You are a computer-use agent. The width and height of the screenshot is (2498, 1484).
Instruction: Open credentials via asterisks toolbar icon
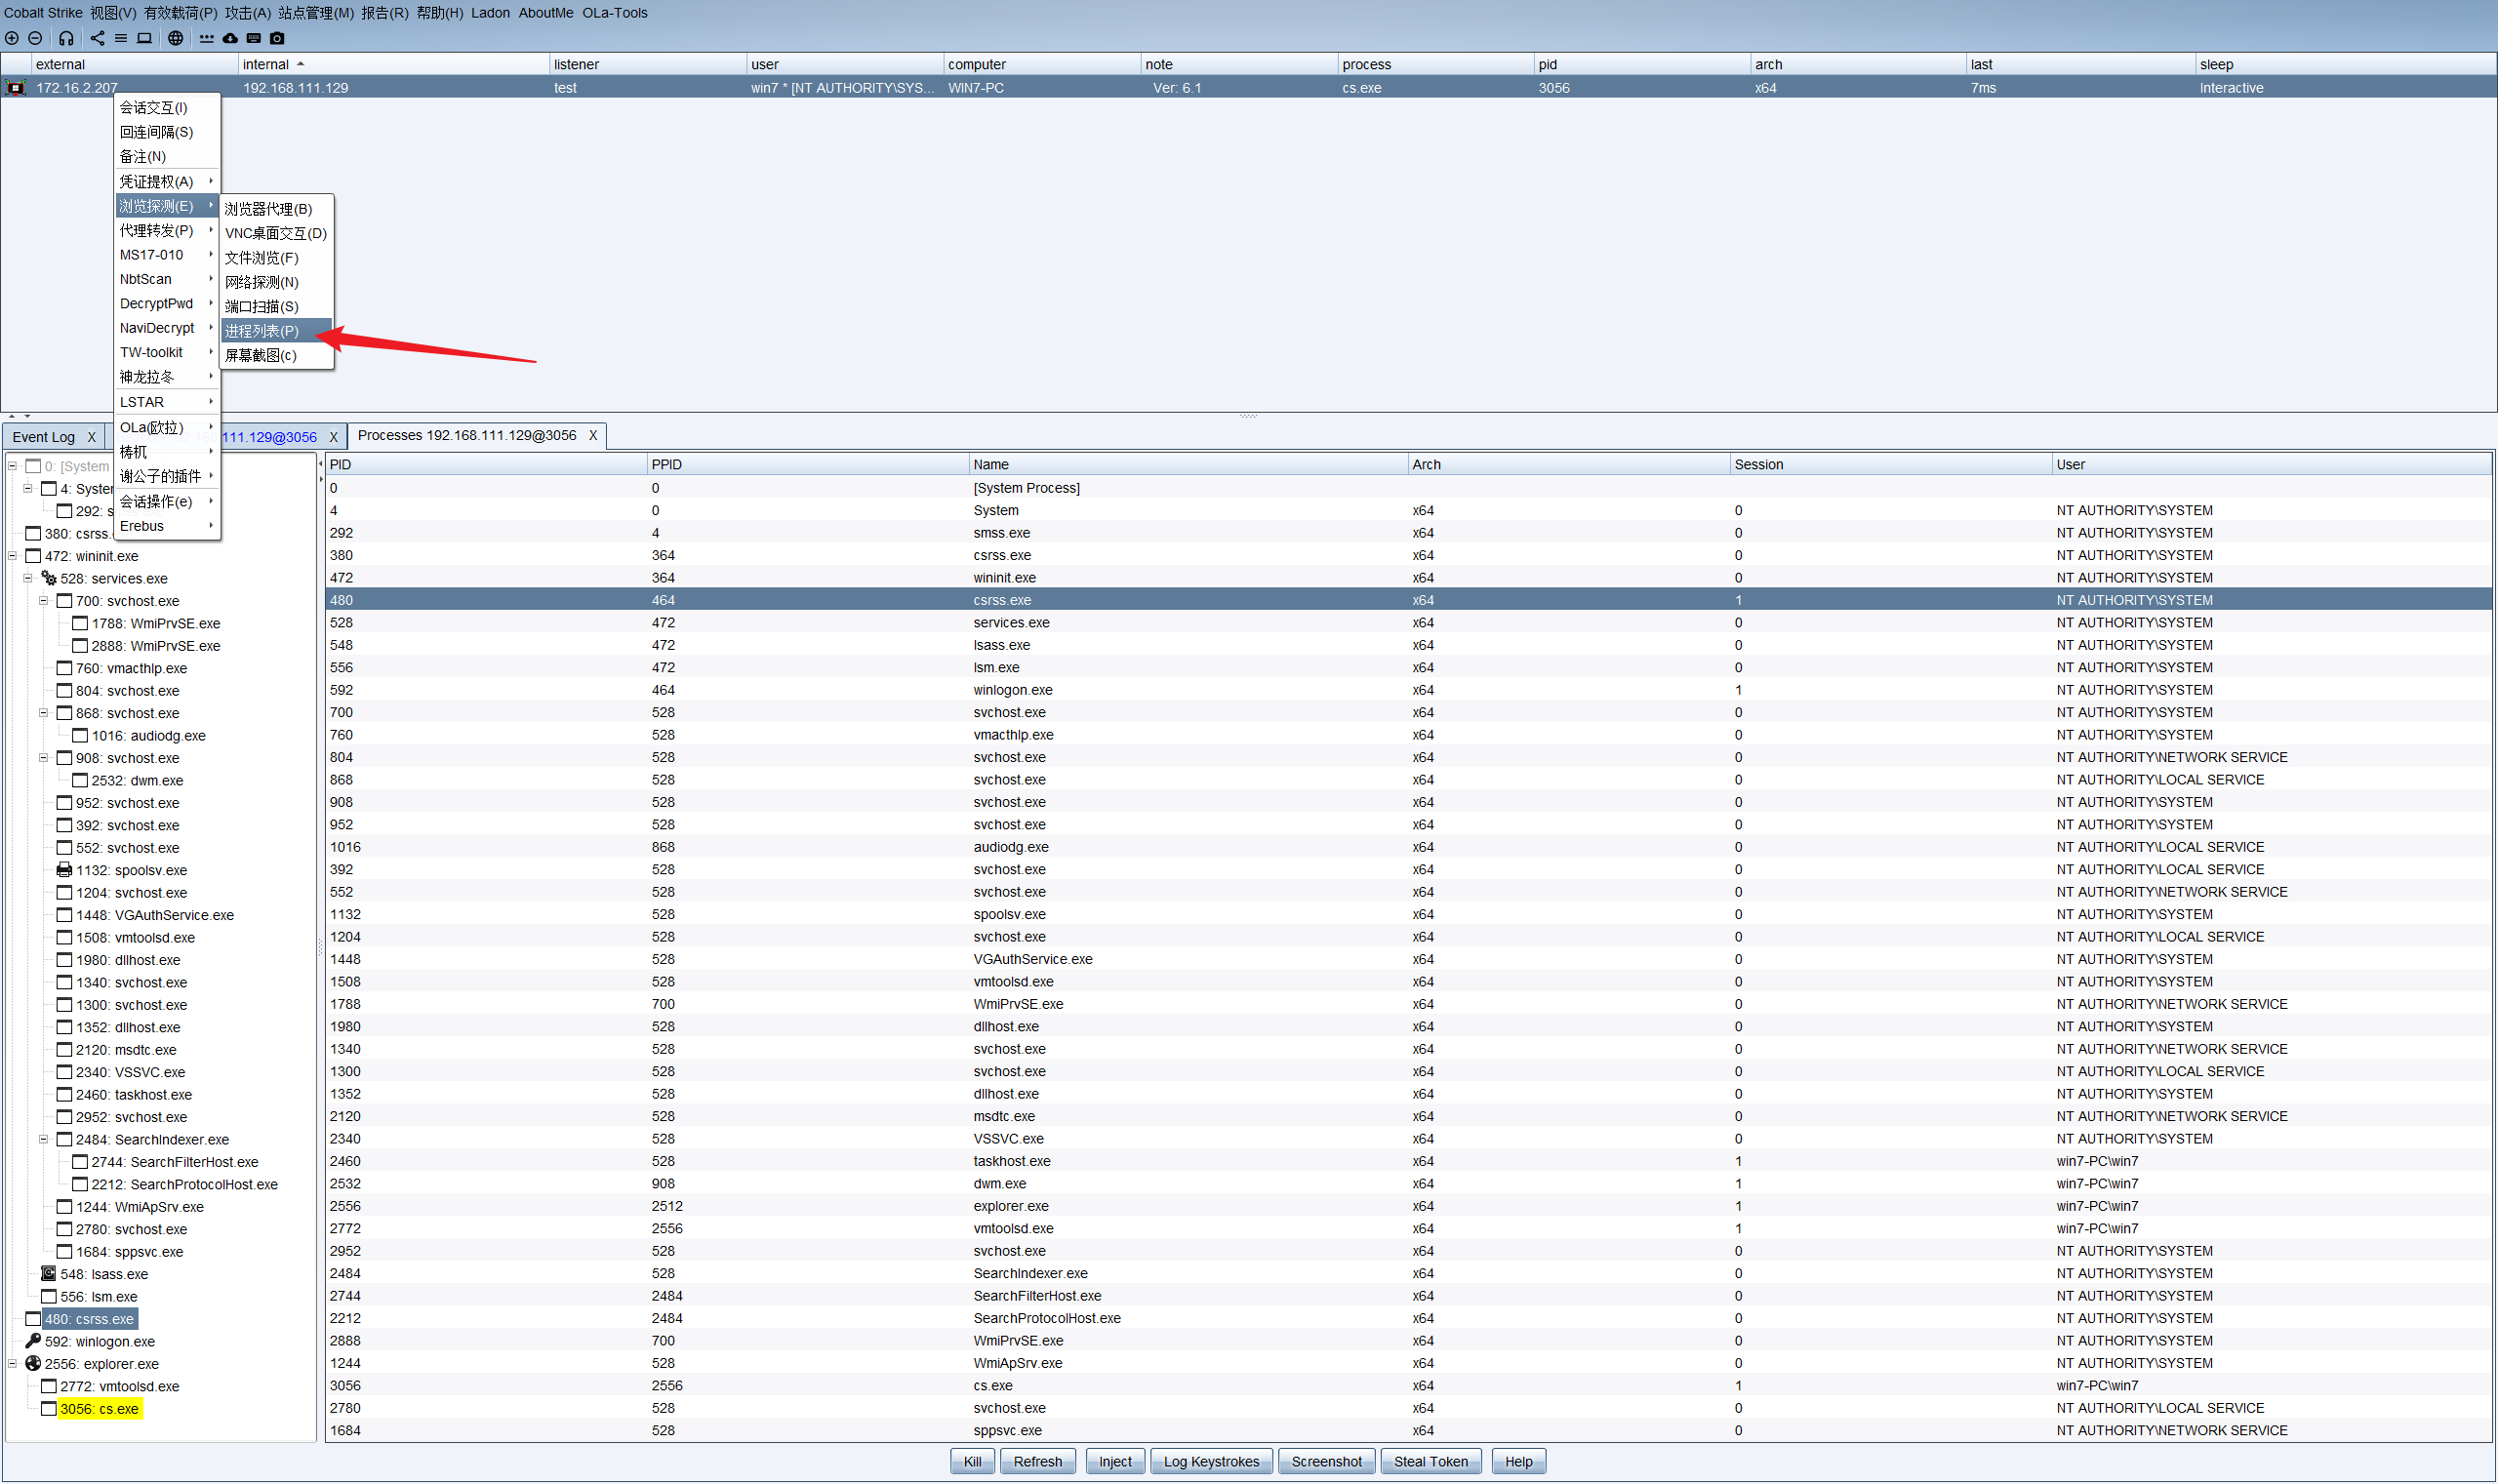[x=206, y=38]
